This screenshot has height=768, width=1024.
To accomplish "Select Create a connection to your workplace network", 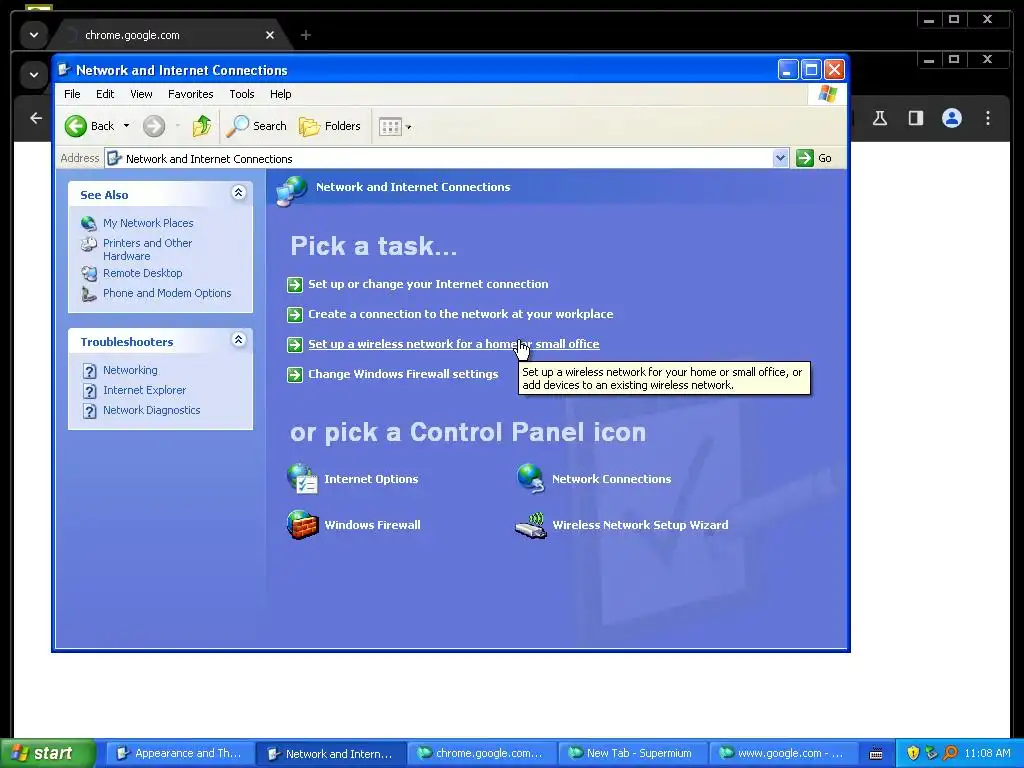I will point(460,314).
